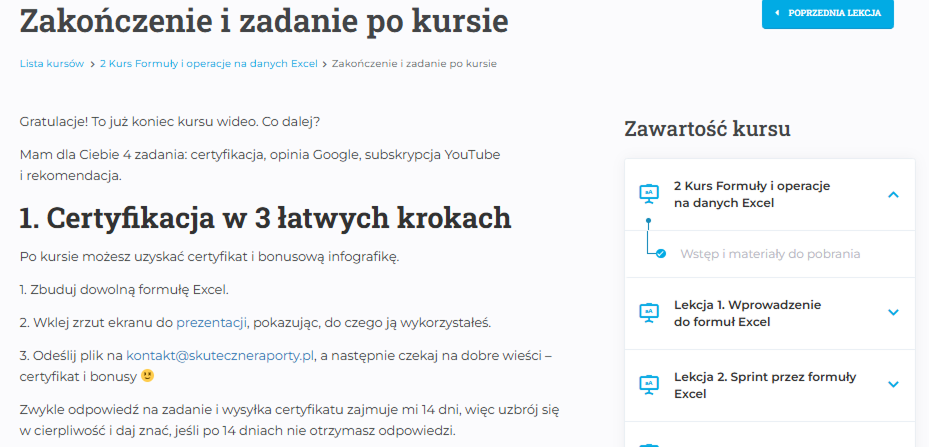Click presentation icon beside Lekcja 1. Wprowadzenie
Screen dimensions: 929x447
coord(649,313)
